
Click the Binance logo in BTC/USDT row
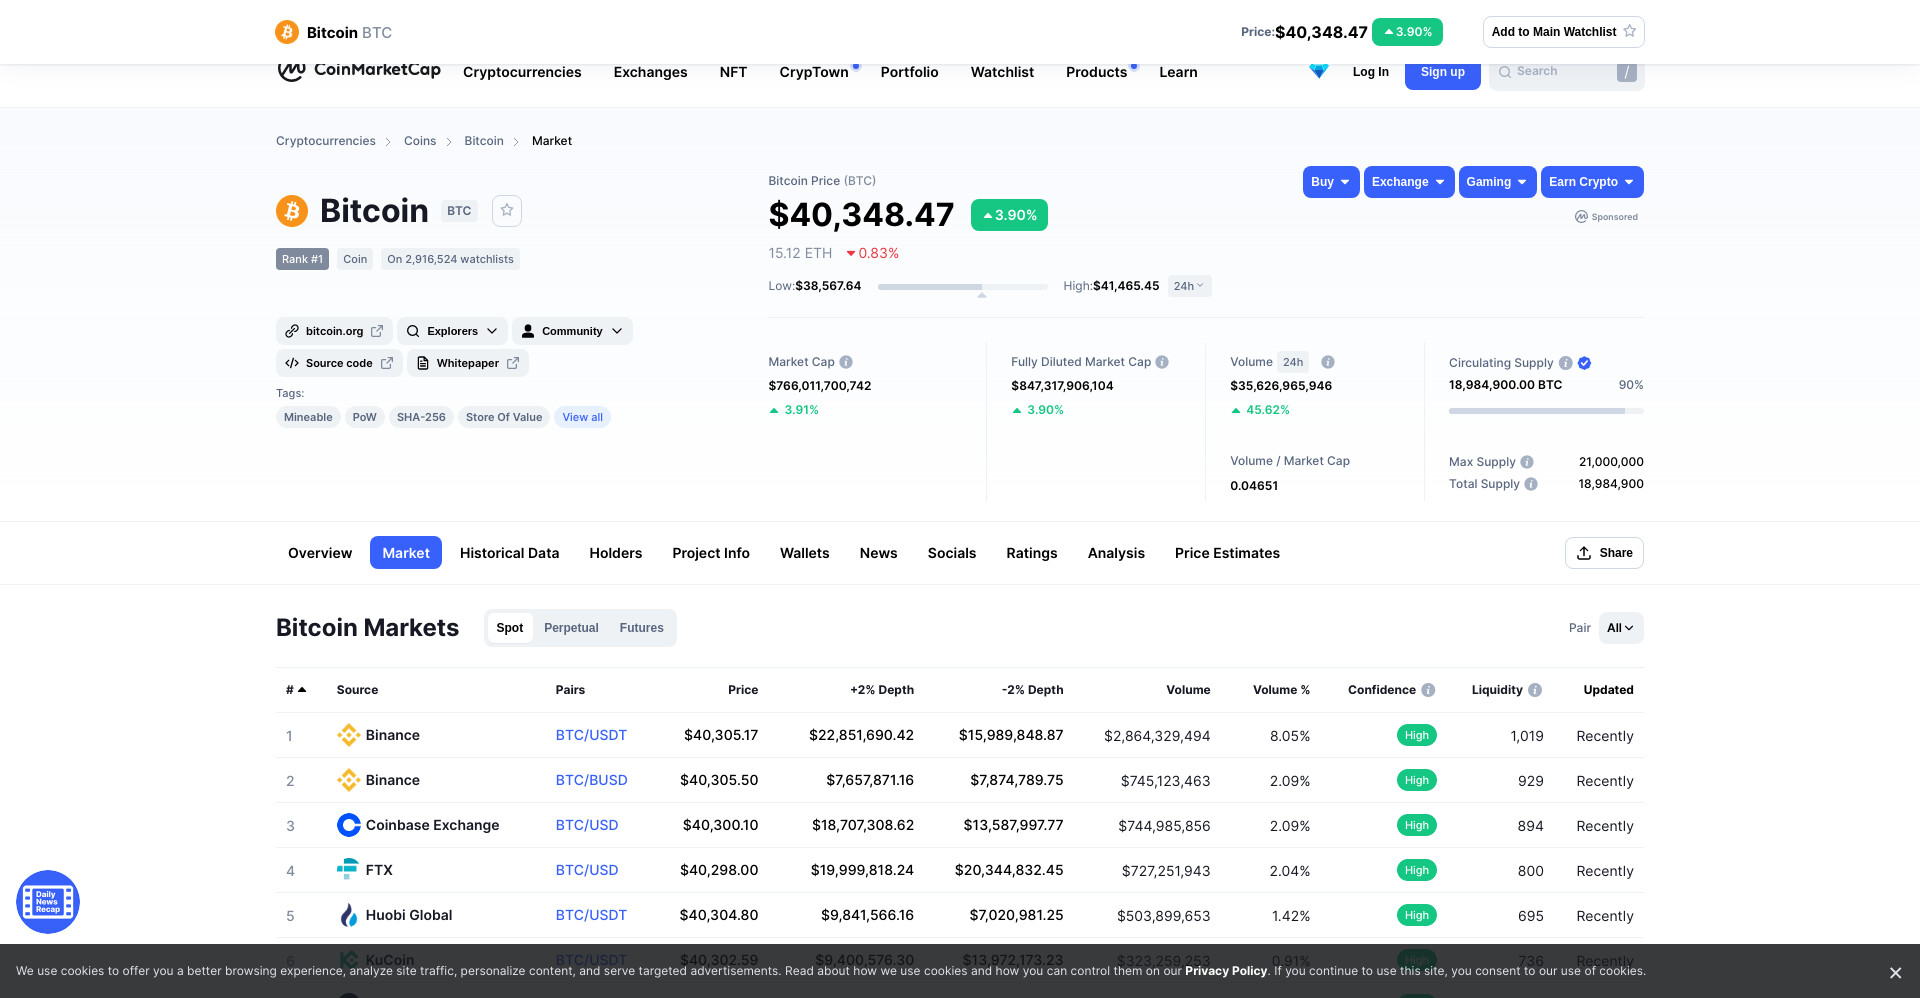(348, 735)
